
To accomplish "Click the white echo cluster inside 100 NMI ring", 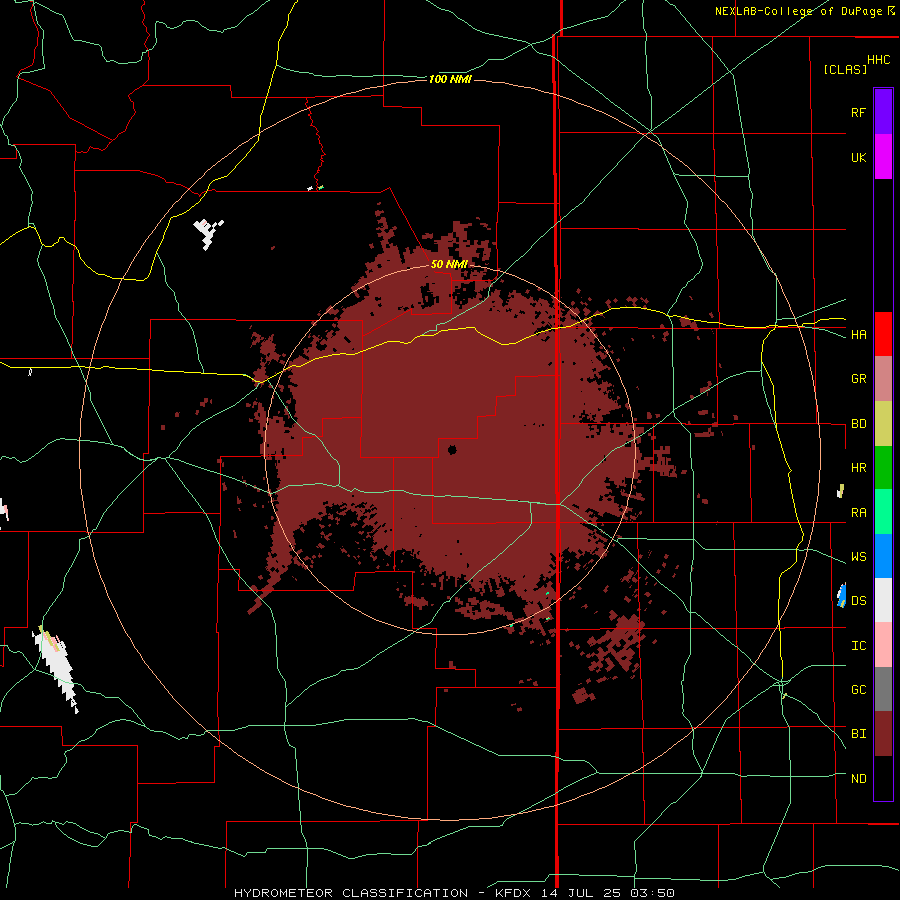I will point(208,234).
